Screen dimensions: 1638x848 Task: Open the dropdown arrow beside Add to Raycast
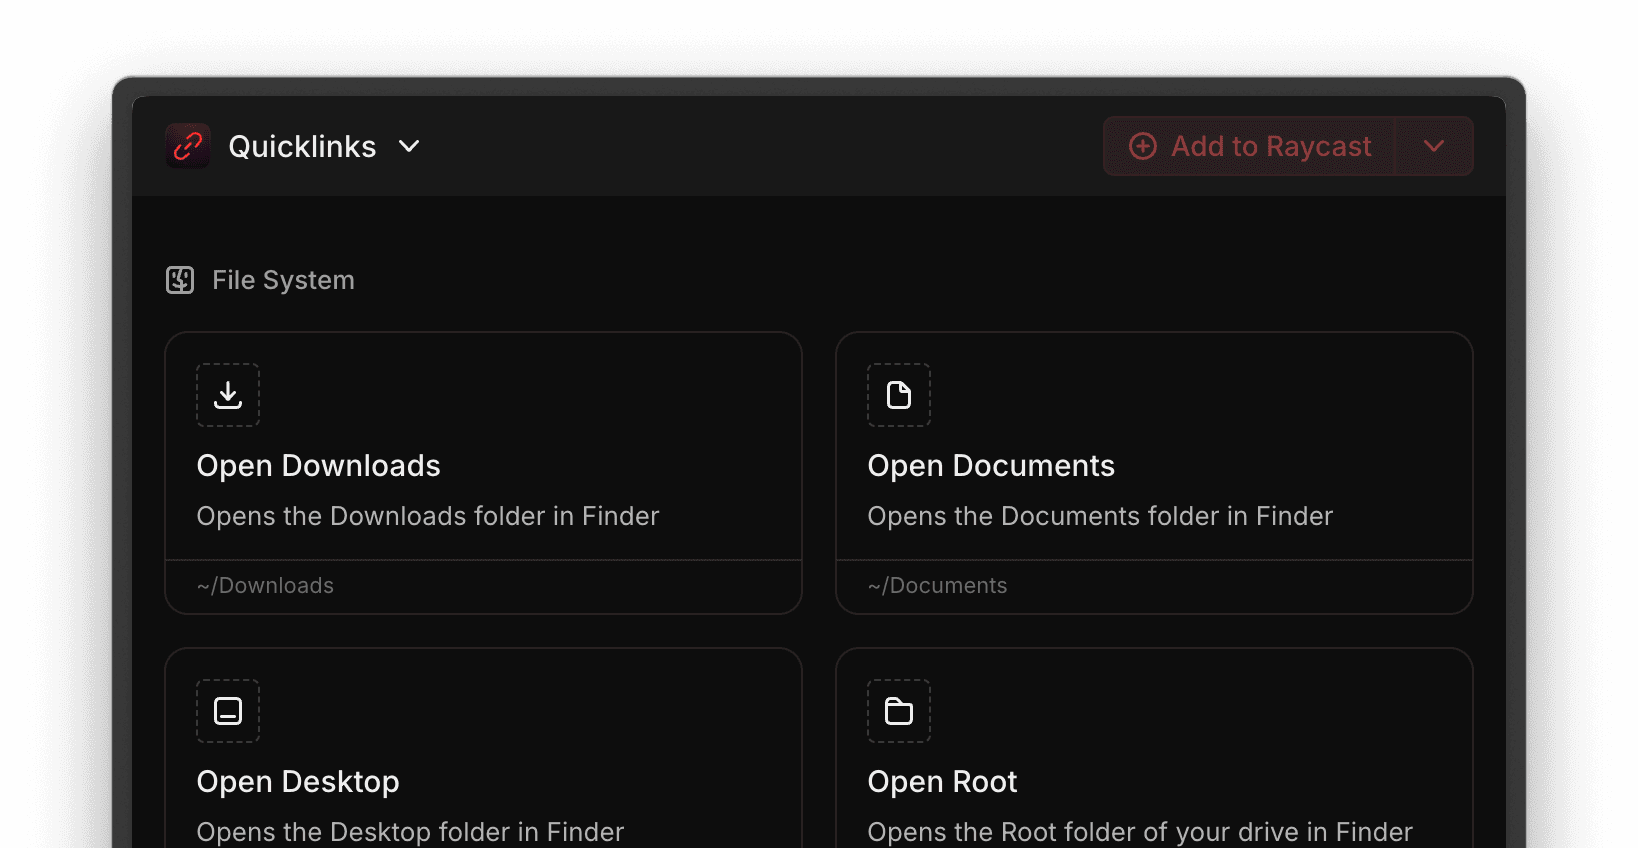(1434, 146)
